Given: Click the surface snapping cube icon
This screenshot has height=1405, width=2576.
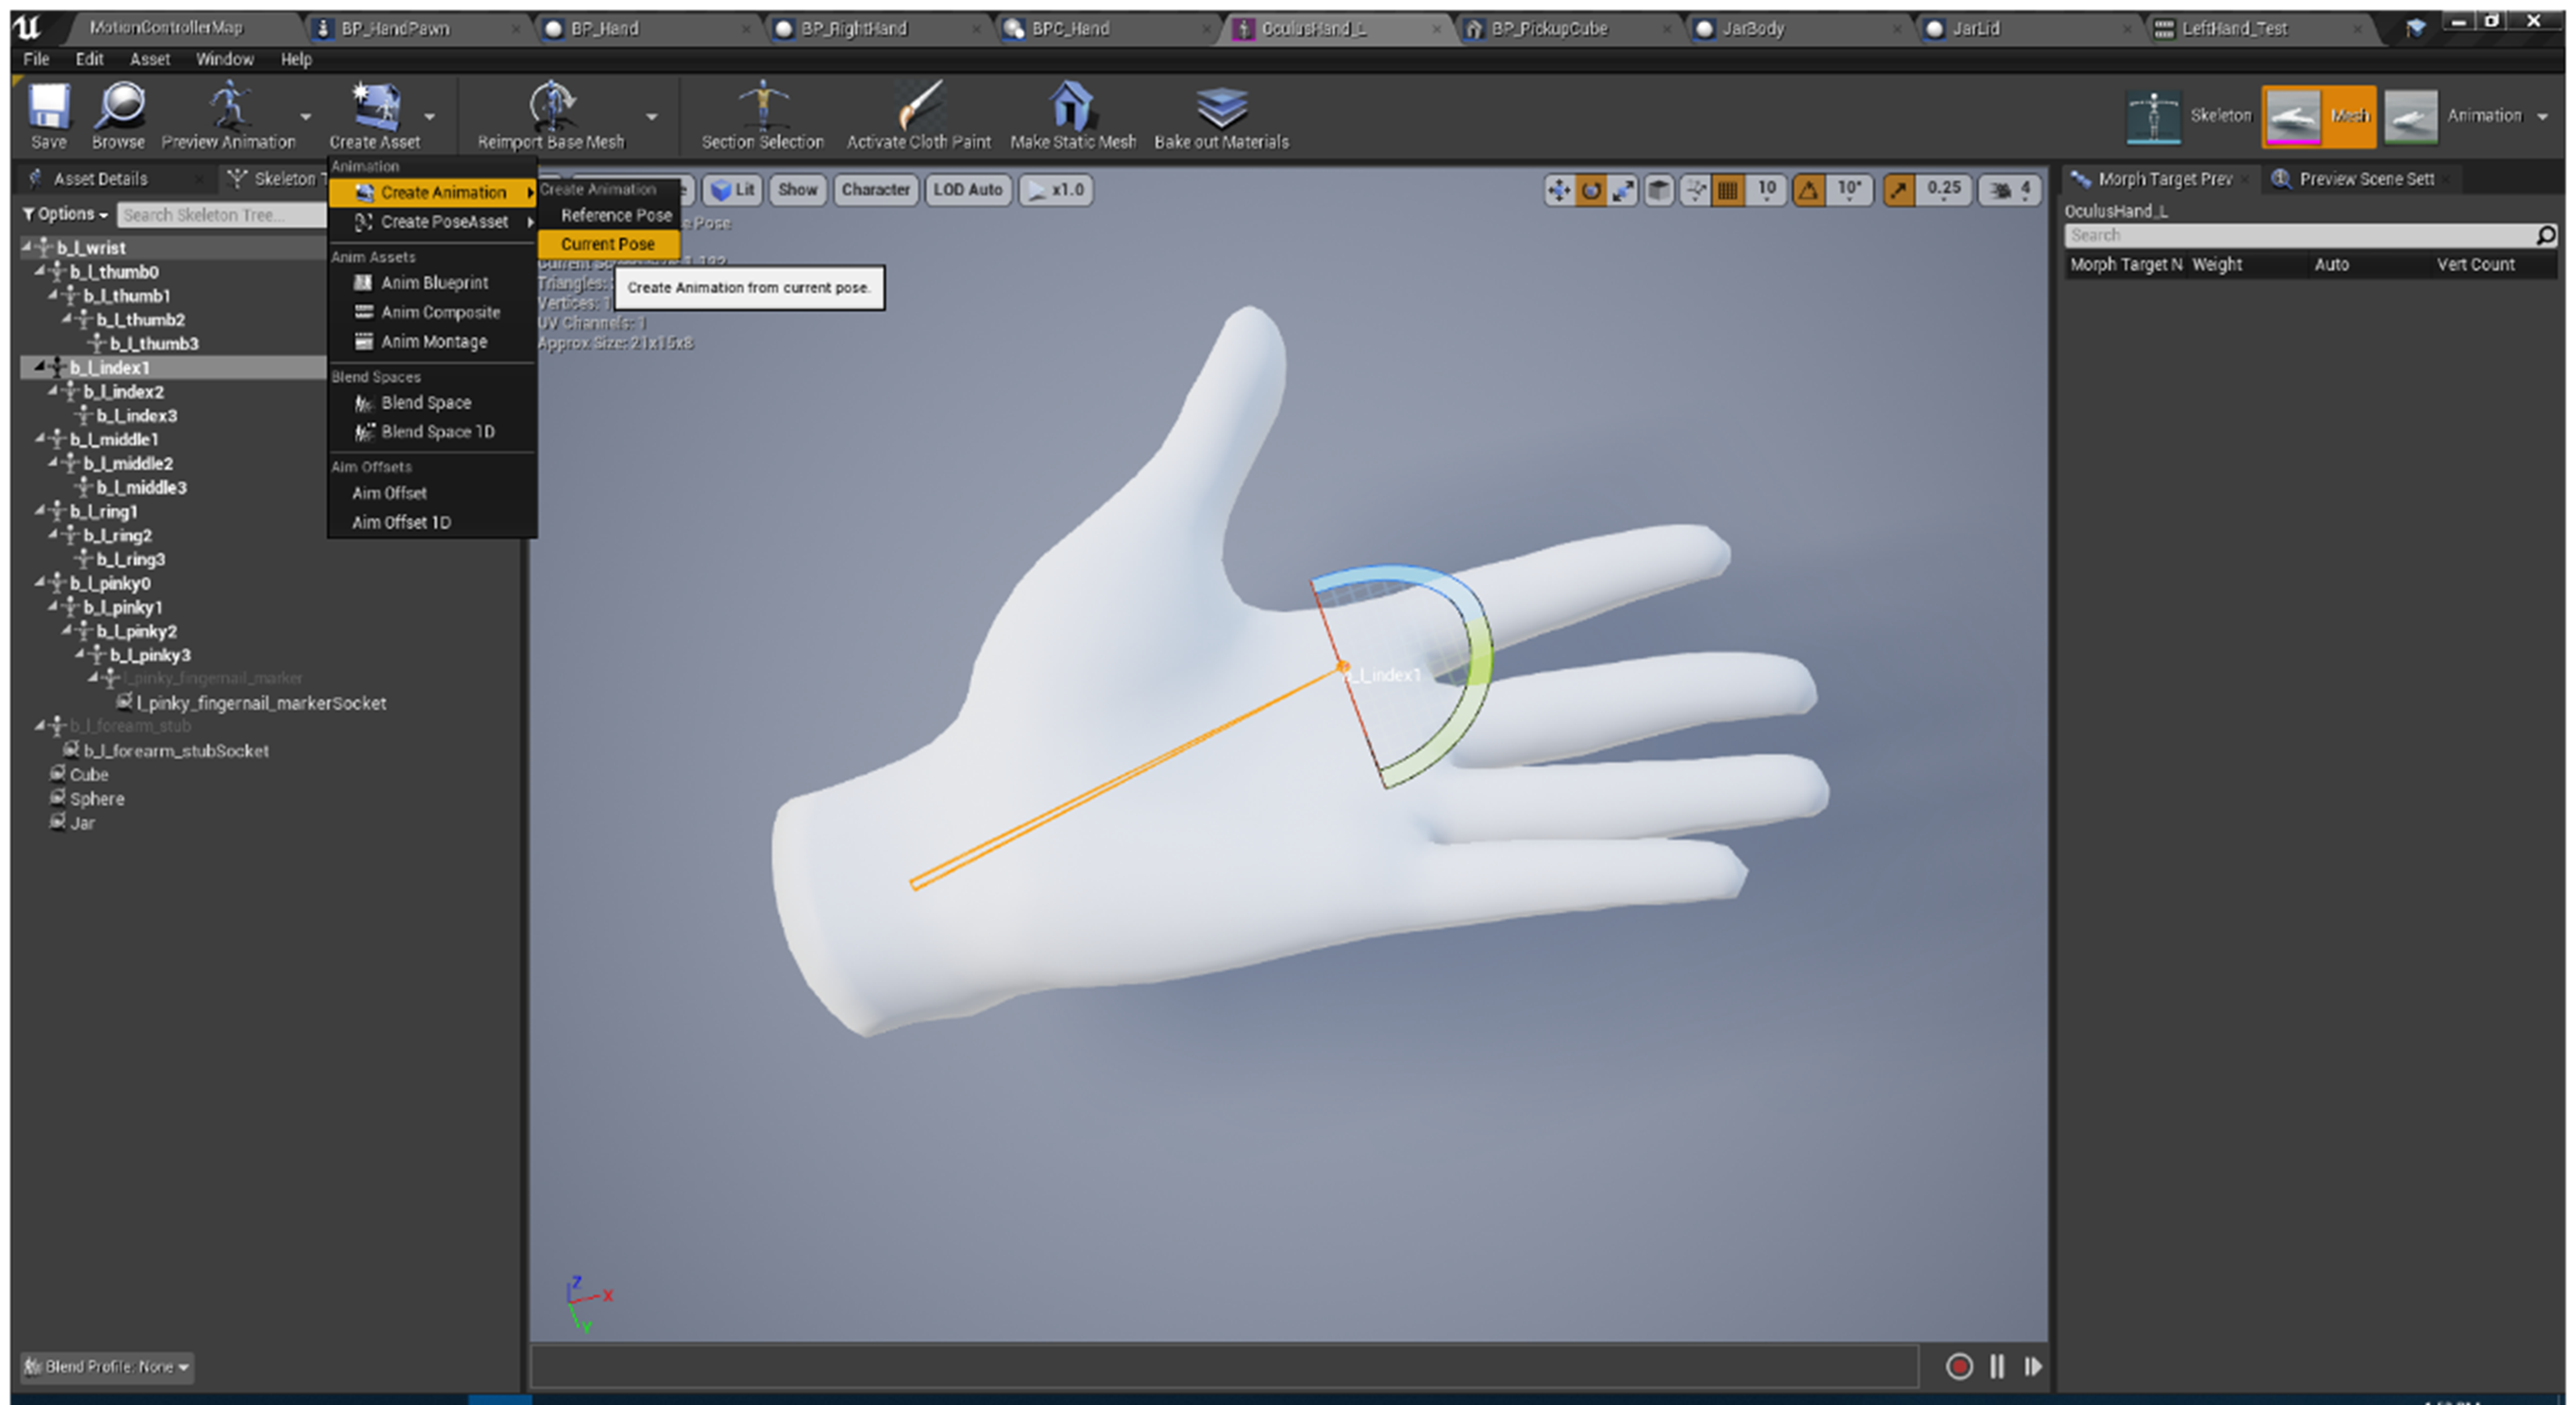Looking at the screenshot, I should tap(1659, 190).
